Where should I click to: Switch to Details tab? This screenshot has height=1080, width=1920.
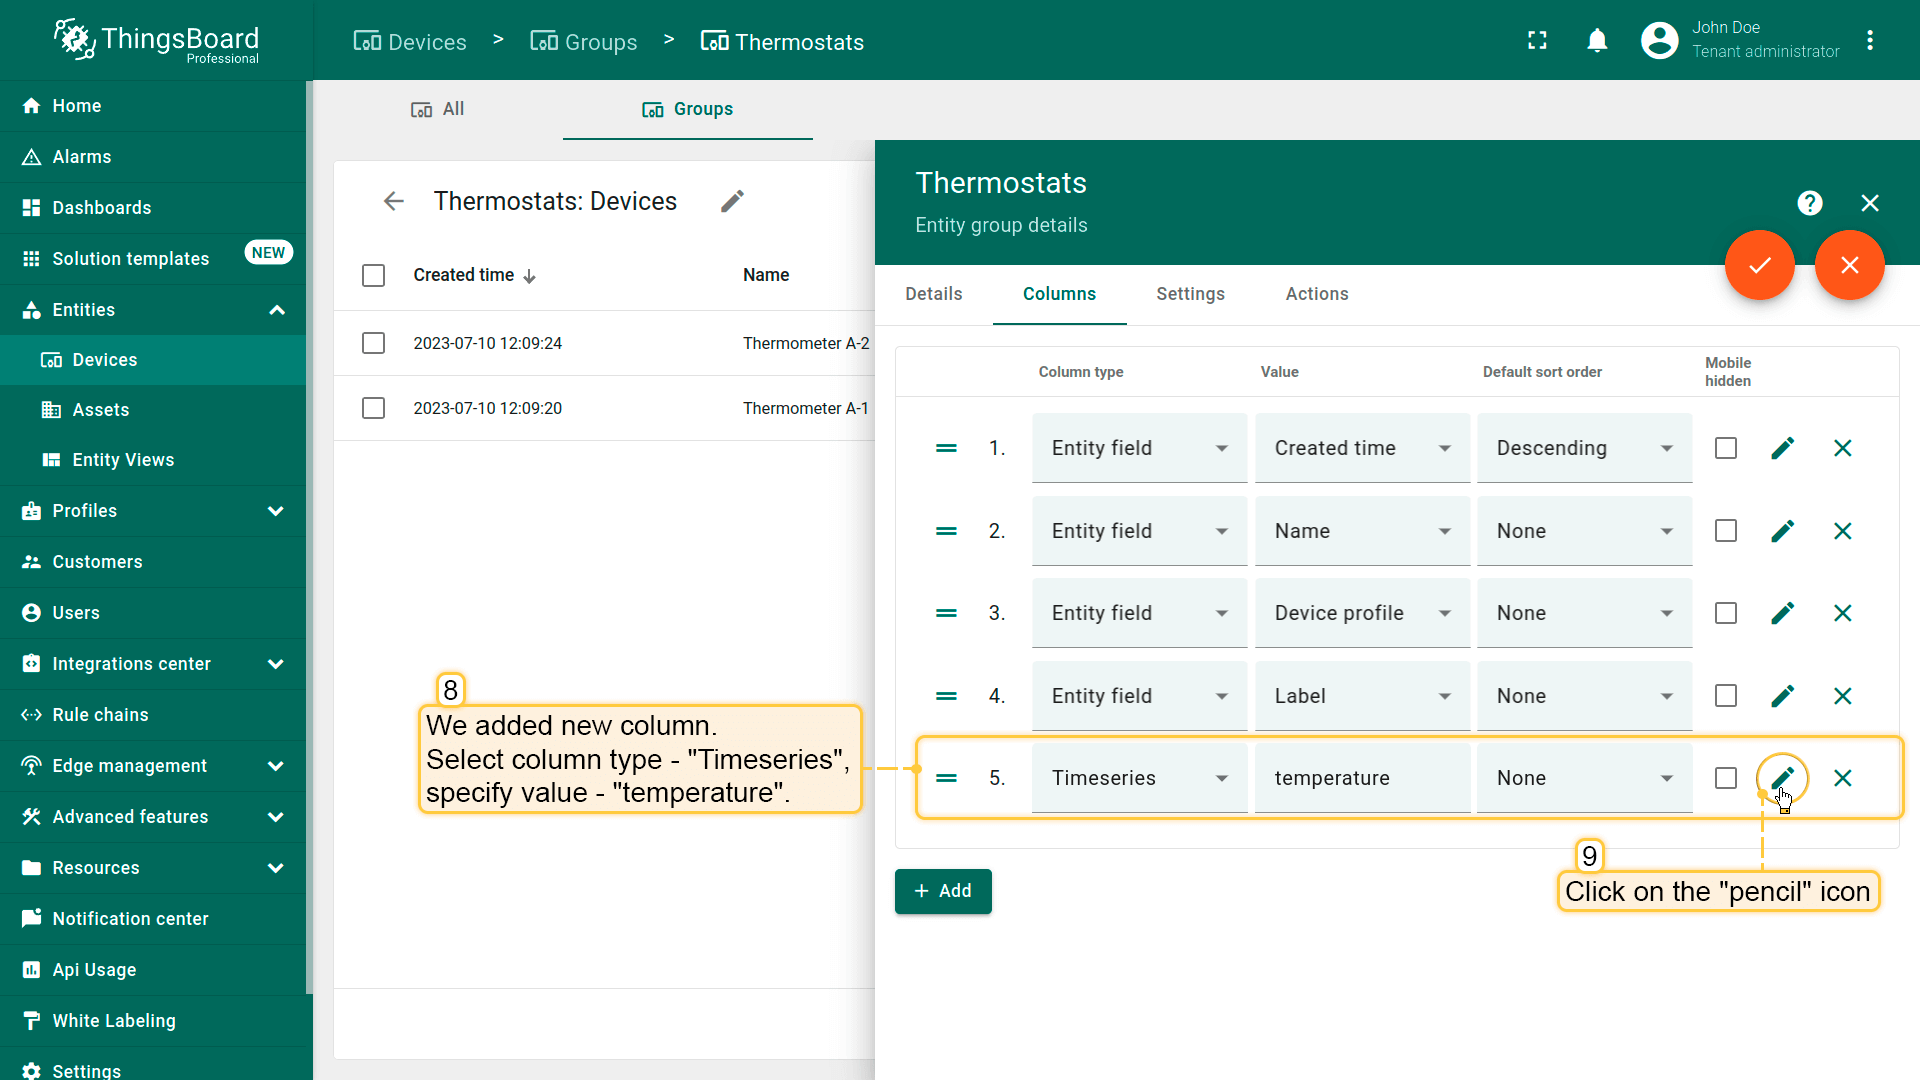pos(933,294)
